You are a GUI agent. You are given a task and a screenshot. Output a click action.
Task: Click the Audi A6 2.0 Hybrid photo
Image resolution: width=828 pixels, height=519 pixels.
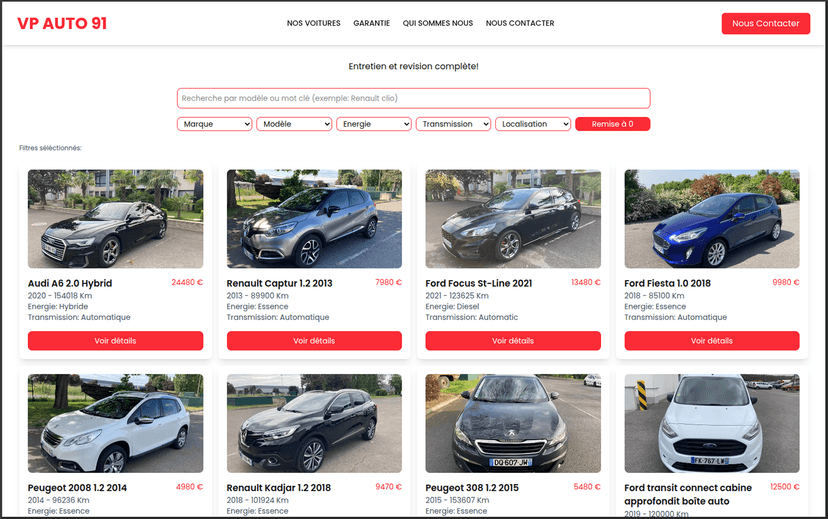115,218
